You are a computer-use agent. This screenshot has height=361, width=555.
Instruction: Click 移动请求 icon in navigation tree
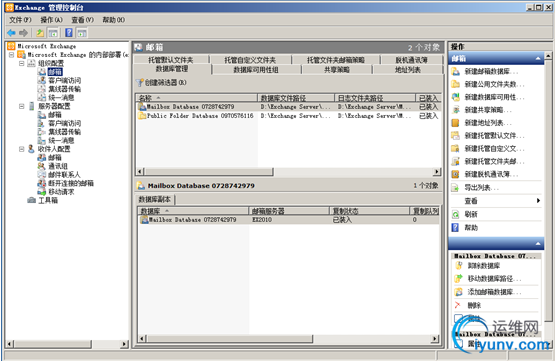[x=42, y=192]
